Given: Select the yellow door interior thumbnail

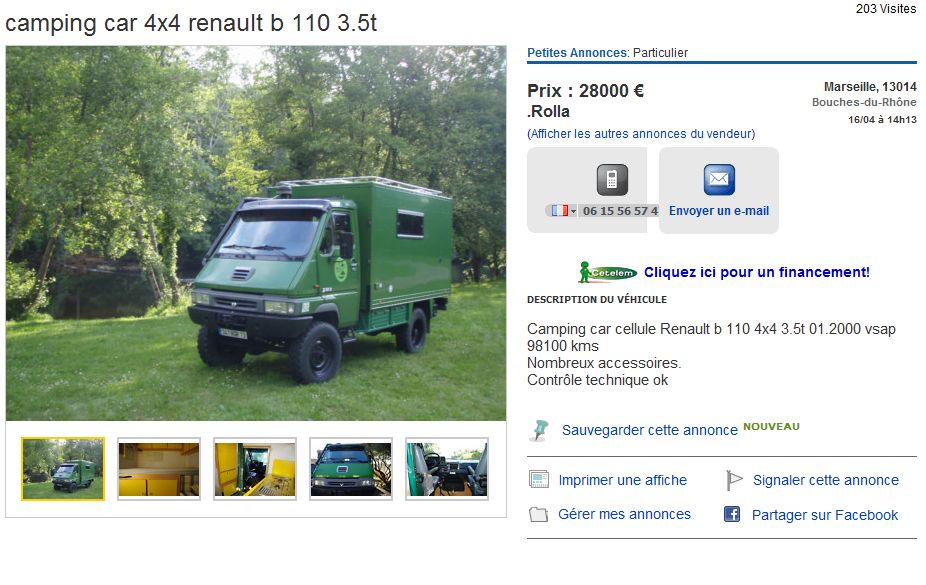Looking at the screenshot, I should pyautogui.click(x=255, y=469).
